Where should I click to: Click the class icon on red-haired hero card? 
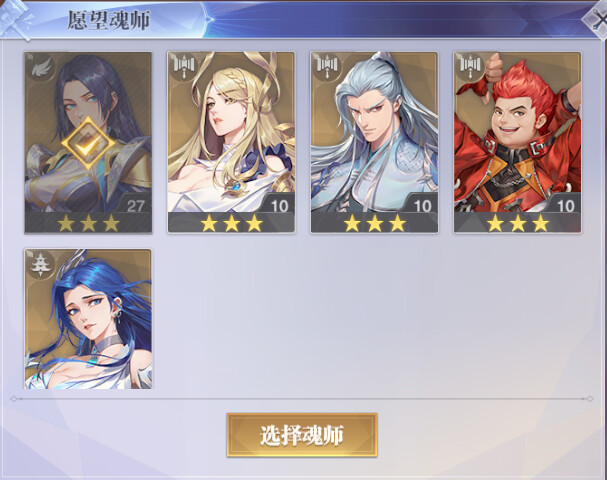(x=470, y=67)
